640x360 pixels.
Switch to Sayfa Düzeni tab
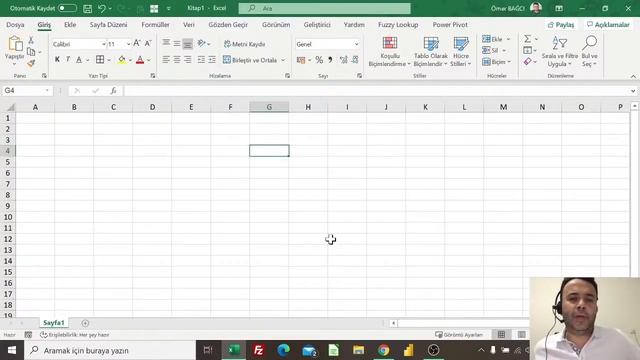[x=108, y=25]
